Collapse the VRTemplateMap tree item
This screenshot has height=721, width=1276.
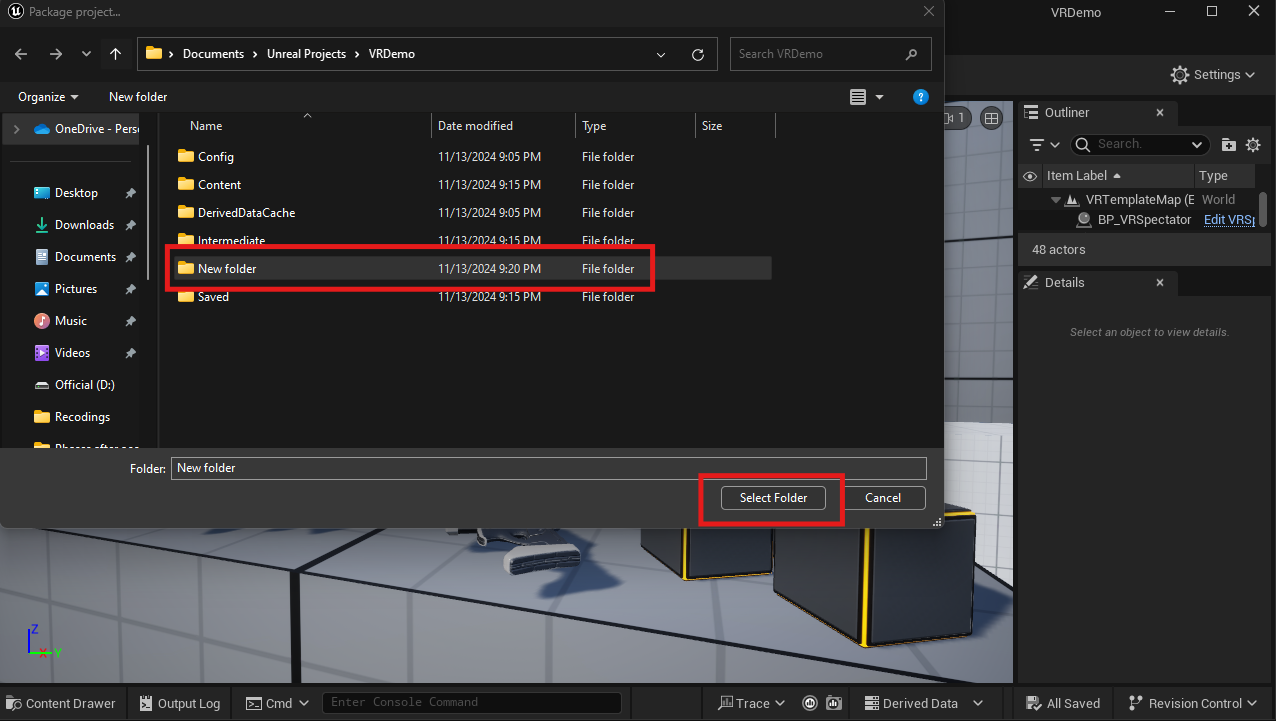1056,200
